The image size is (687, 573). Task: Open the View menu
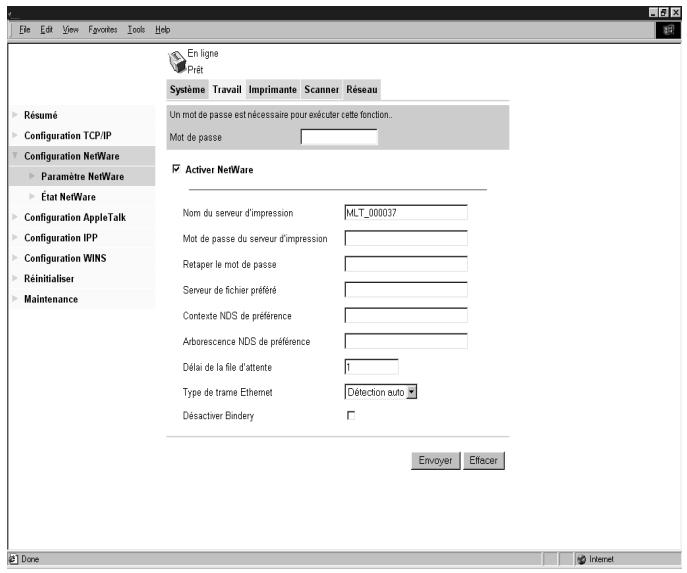70,30
